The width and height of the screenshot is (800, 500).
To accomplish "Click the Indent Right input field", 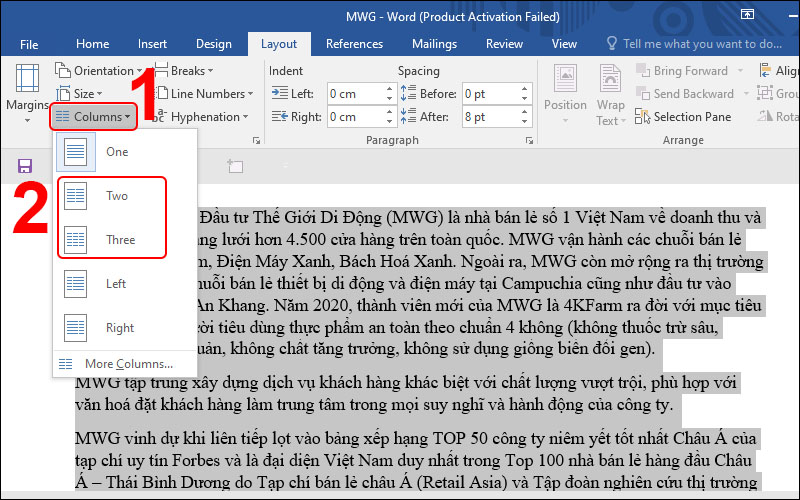I will (x=356, y=117).
